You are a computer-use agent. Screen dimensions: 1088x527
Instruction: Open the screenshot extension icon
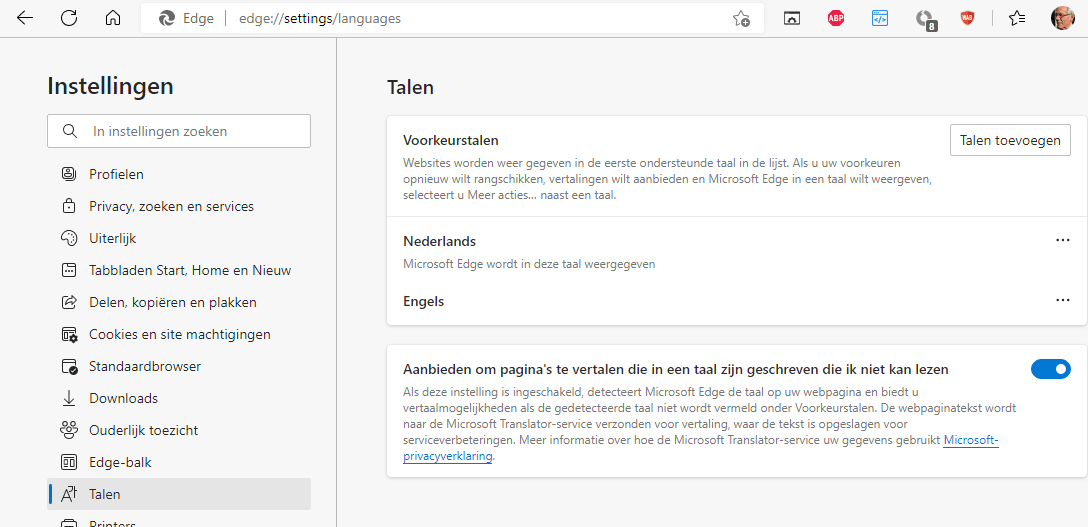(792, 19)
